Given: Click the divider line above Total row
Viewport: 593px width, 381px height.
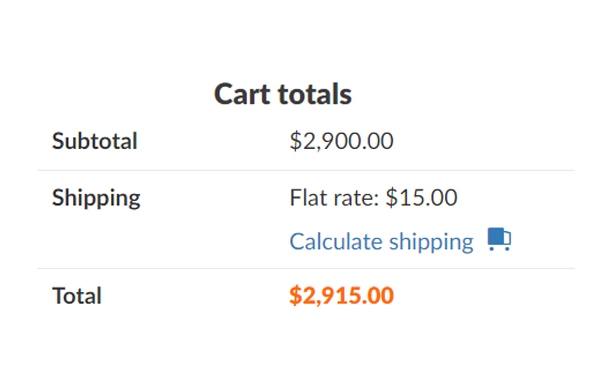Looking at the screenshot, I should (x=306, y=269).
